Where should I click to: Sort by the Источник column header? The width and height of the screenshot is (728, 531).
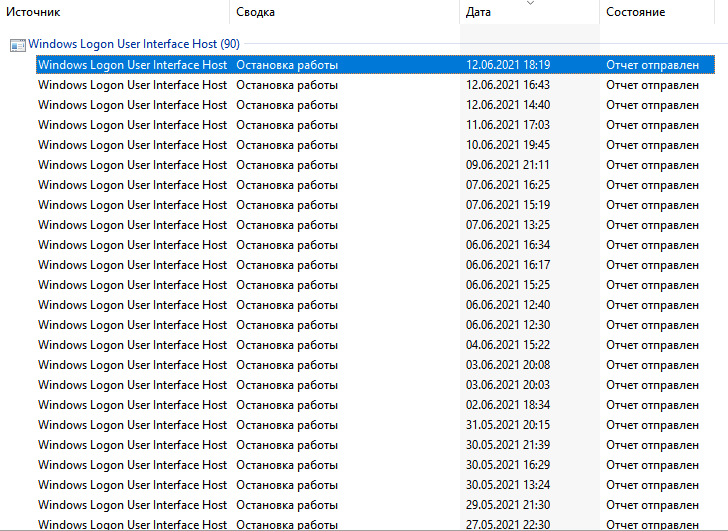click(x=115, y=12)
